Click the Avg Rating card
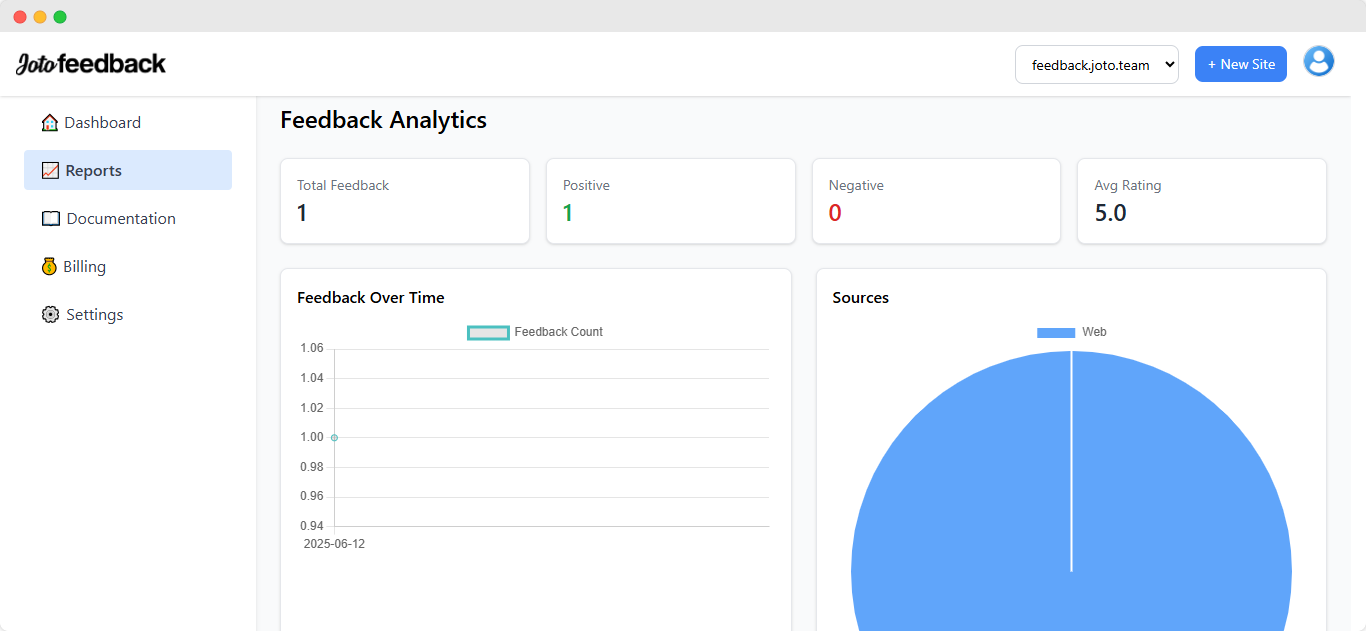Screen dimensions: 1366x631 pyautogui.click(x=1202, y=201)
